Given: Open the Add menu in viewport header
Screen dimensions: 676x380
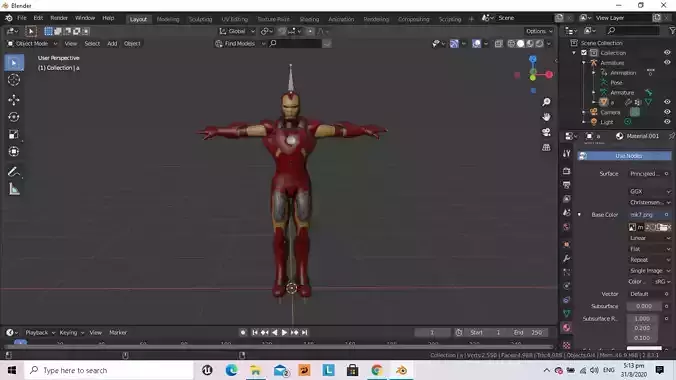Looking at the screenshot, I should 112,44.
